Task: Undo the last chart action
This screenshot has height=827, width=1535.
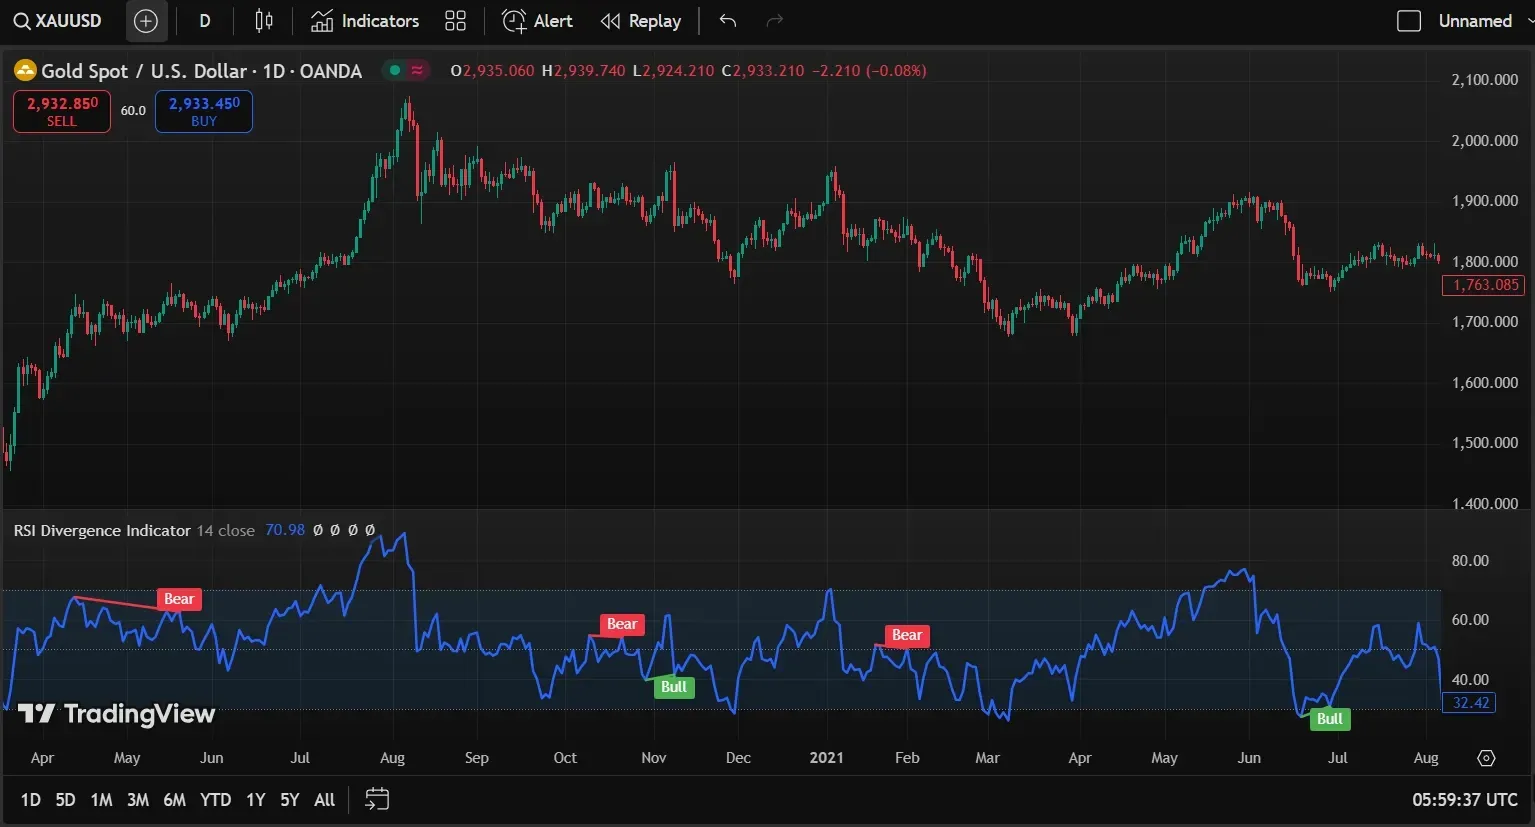Action: click(x=728, y=21)
